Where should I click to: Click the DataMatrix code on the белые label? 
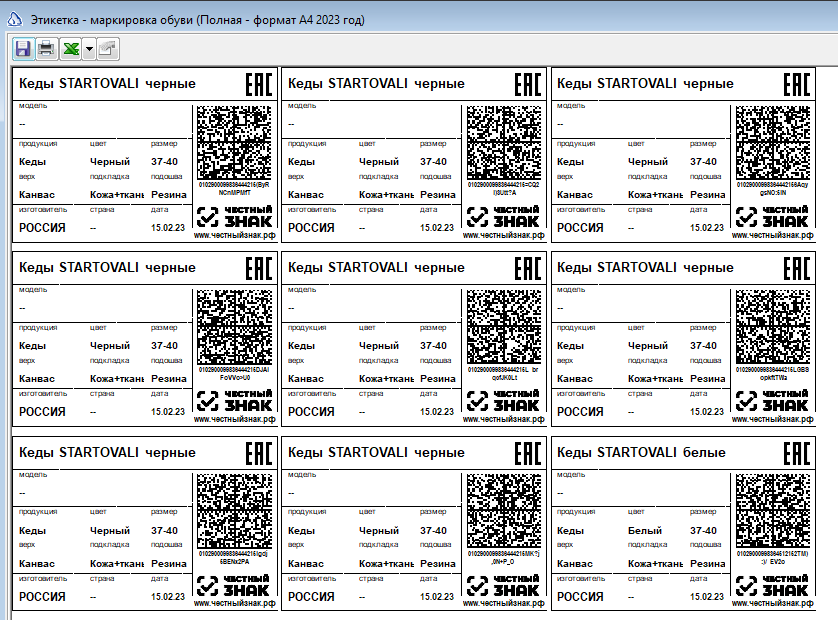click(773, 512)
